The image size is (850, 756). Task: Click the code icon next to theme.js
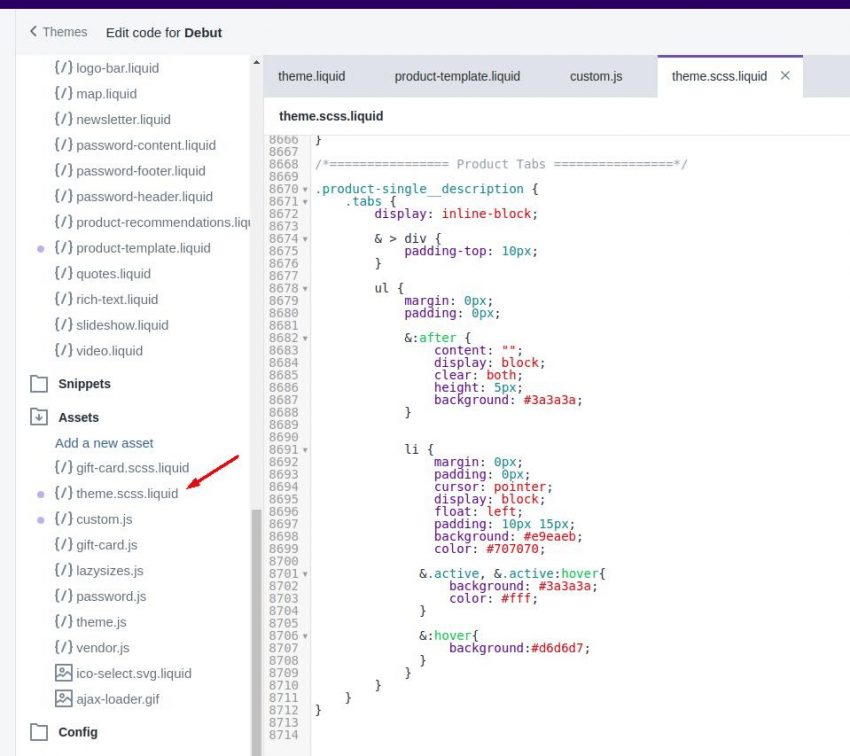coord(63,622)
